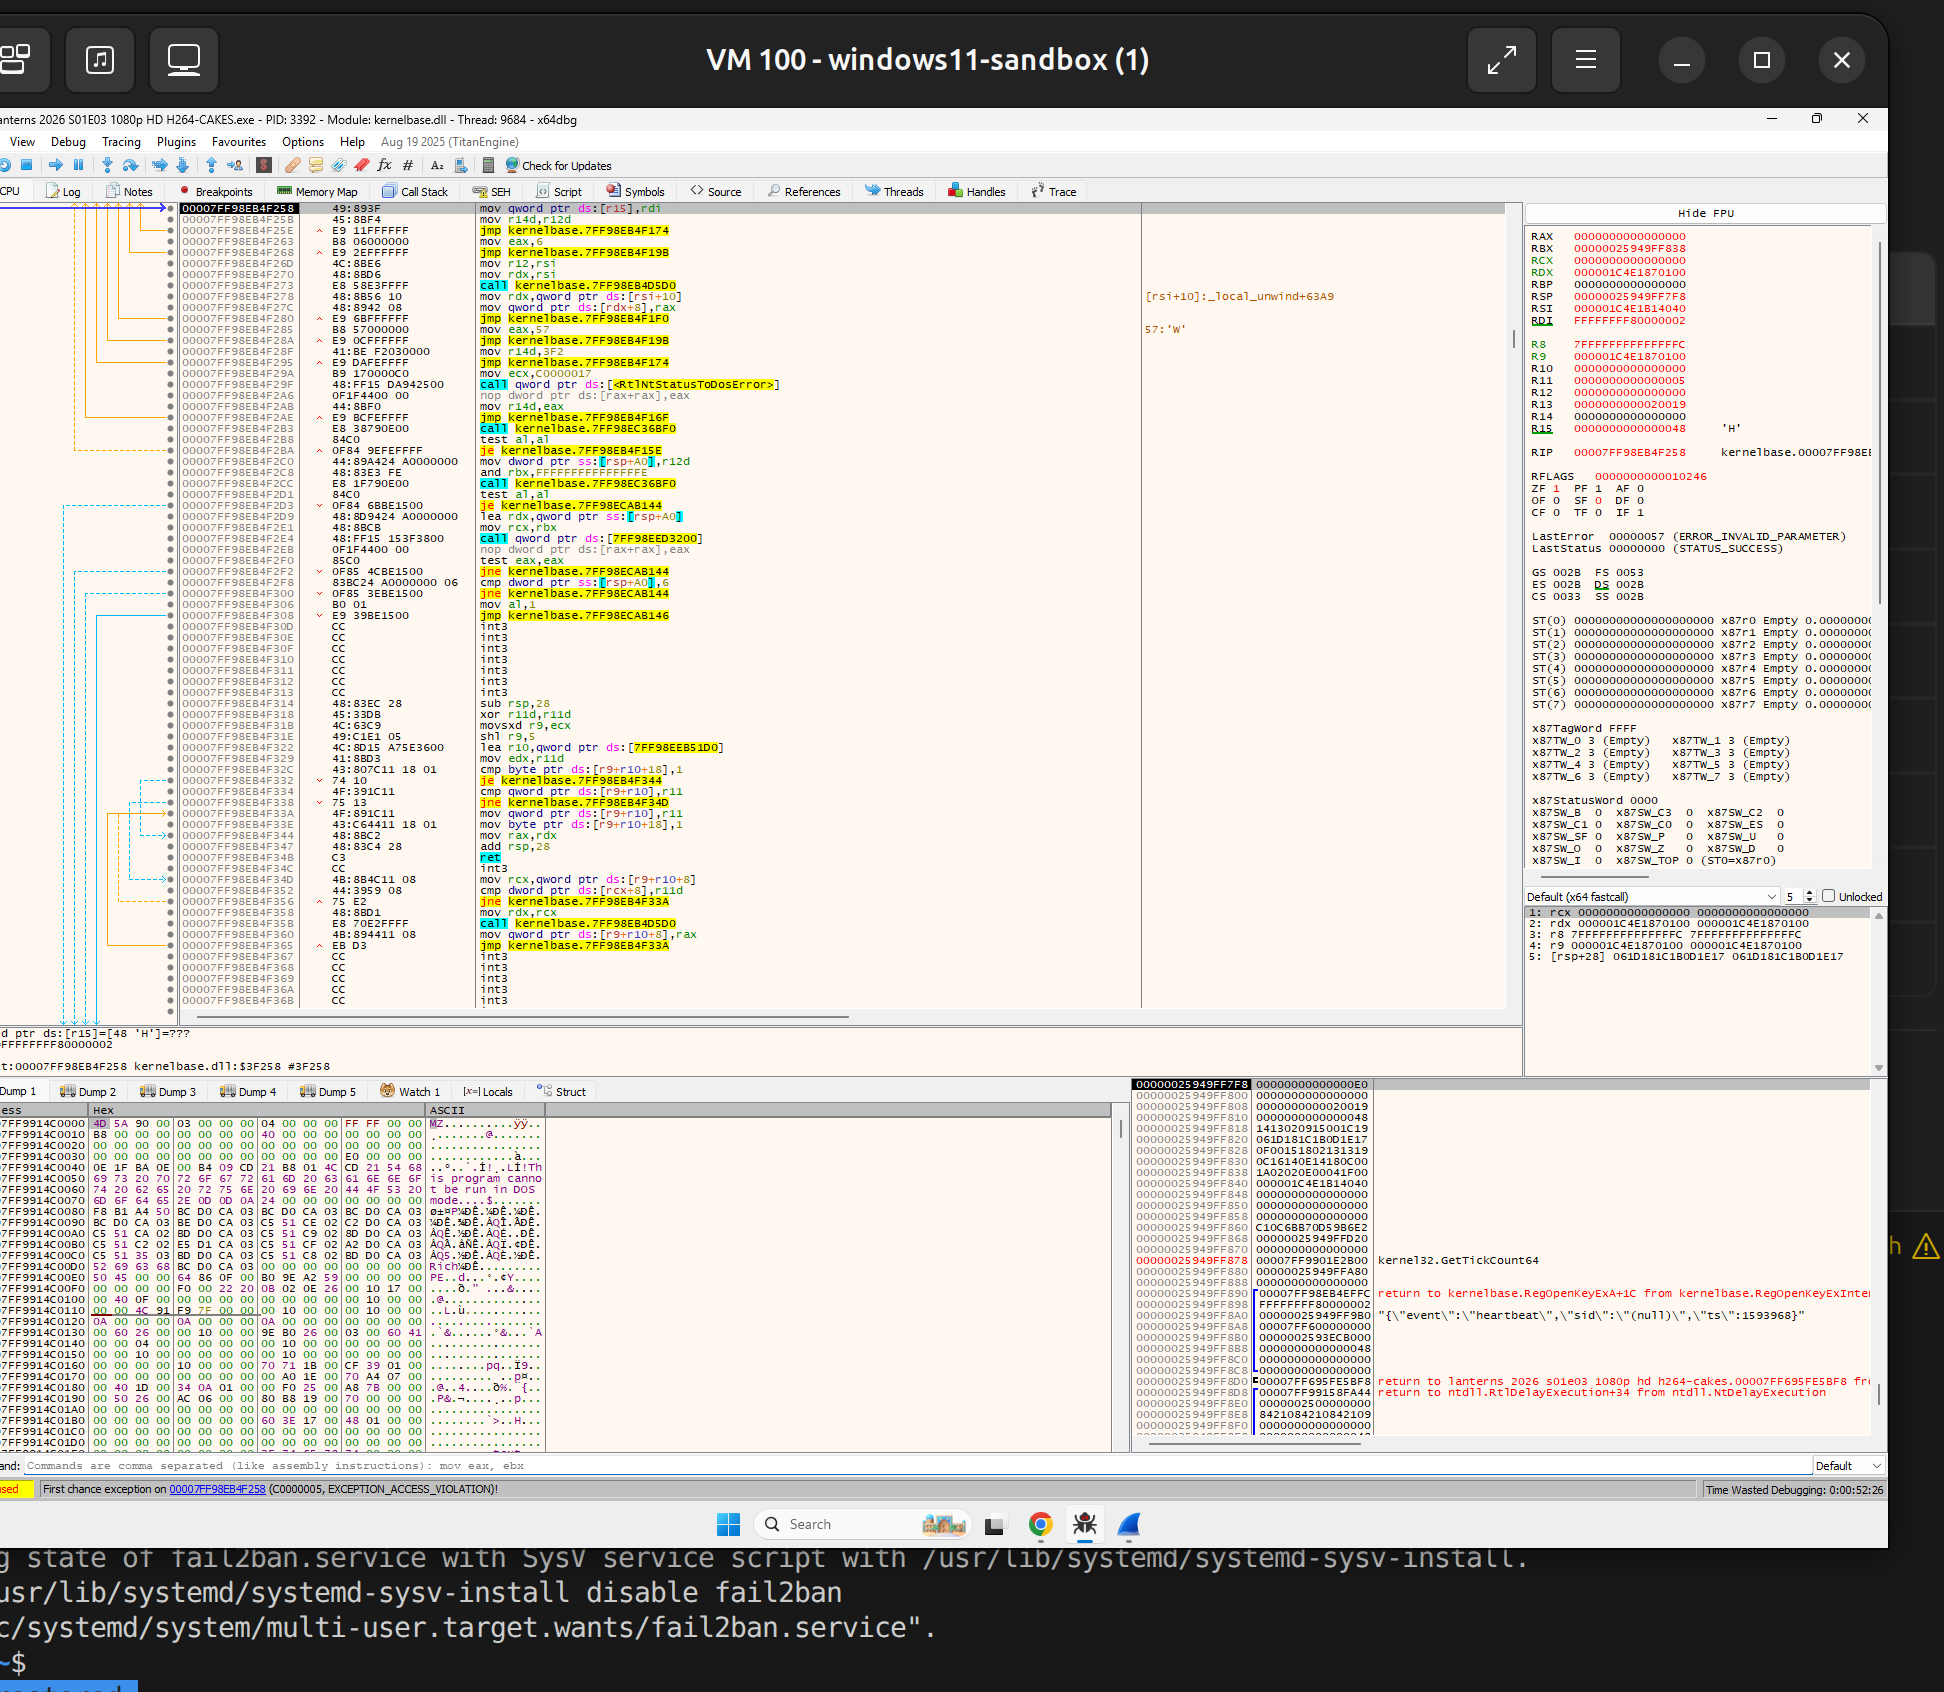Click Execute till return icon

click(211, 165)
